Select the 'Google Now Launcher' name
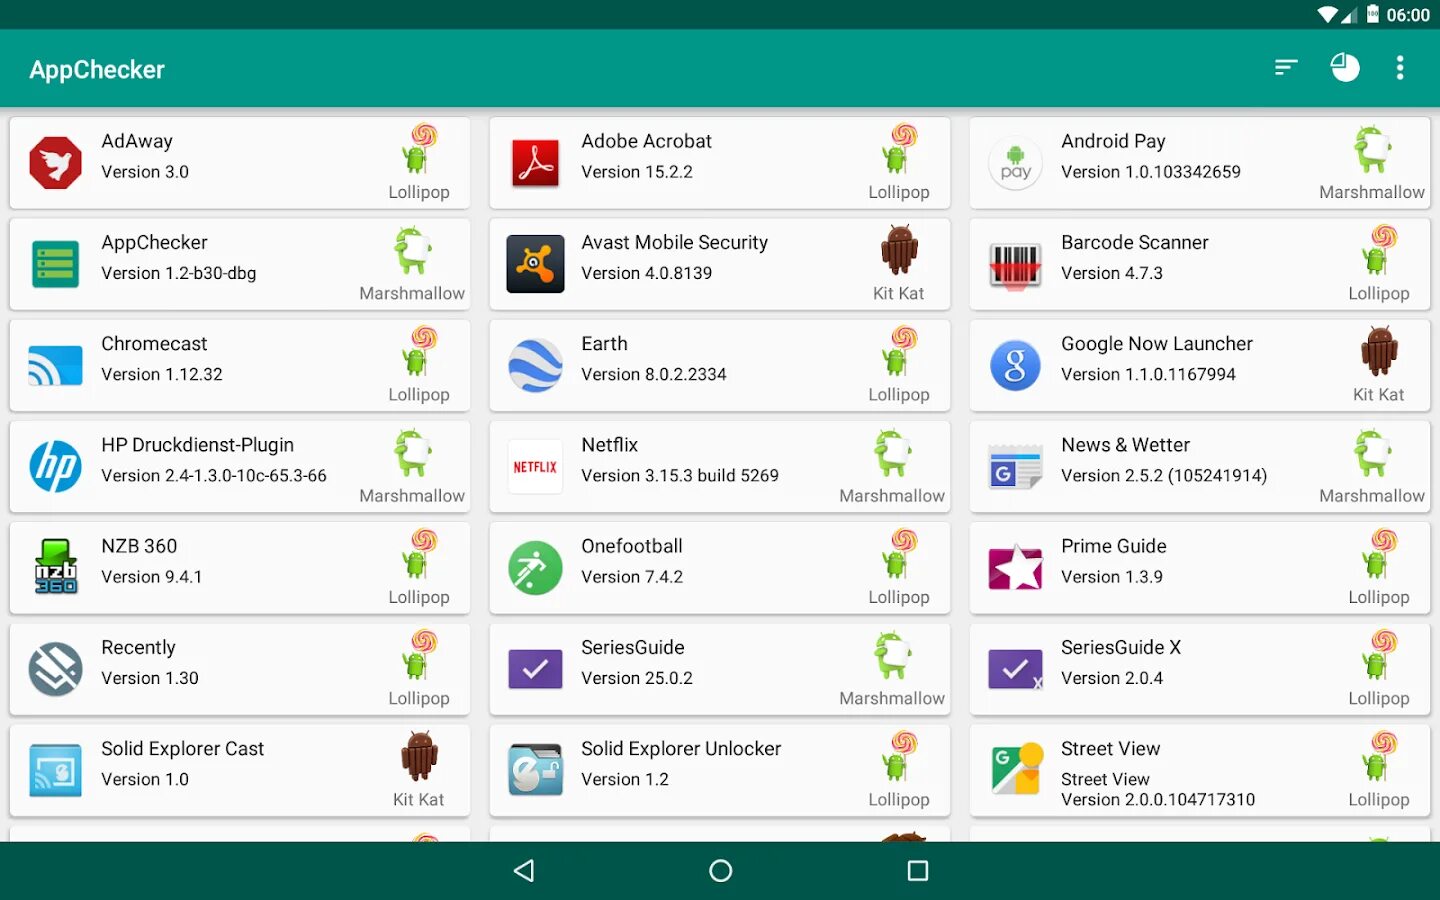Image resolution: width=1440 pixels, height=900 pixels. tap(1157, 343)
